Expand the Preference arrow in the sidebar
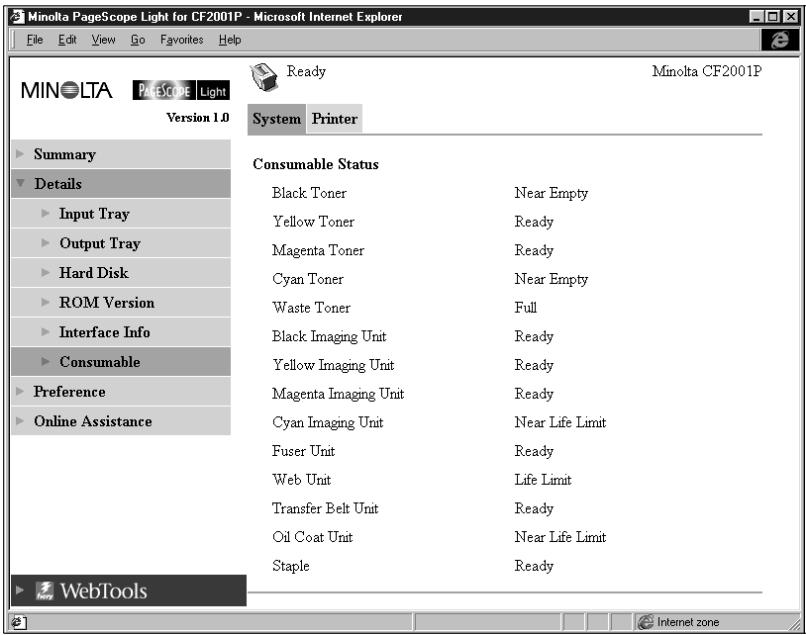This screenshot has height=635, width=806. click(20, 391)
